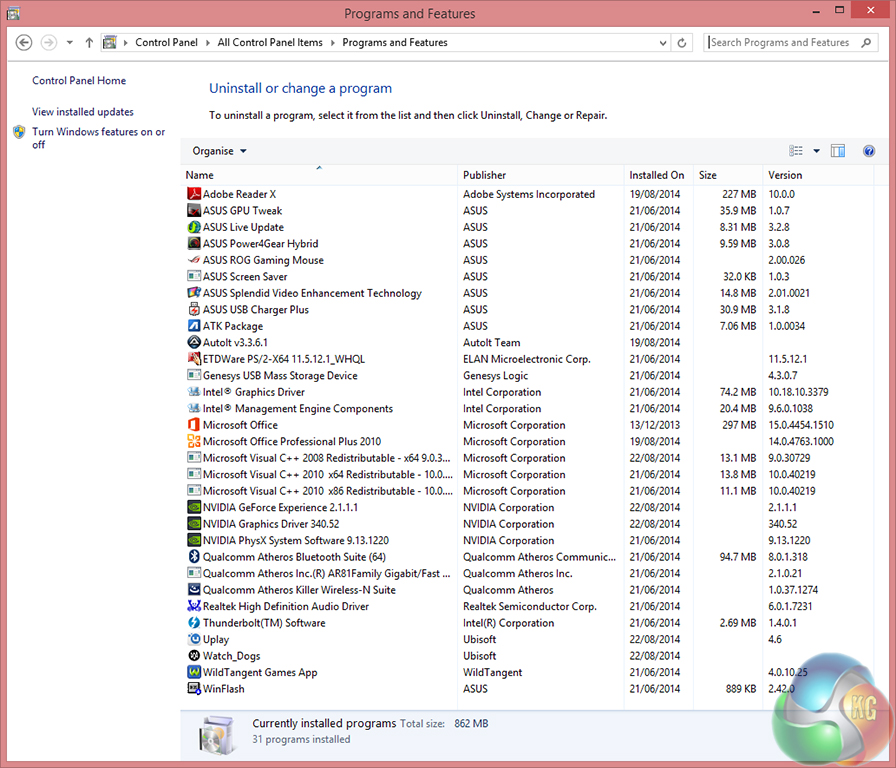Screen dimensions: 896x768
Task: Toggle the preview pane icon
Action: tap(838, 151)
